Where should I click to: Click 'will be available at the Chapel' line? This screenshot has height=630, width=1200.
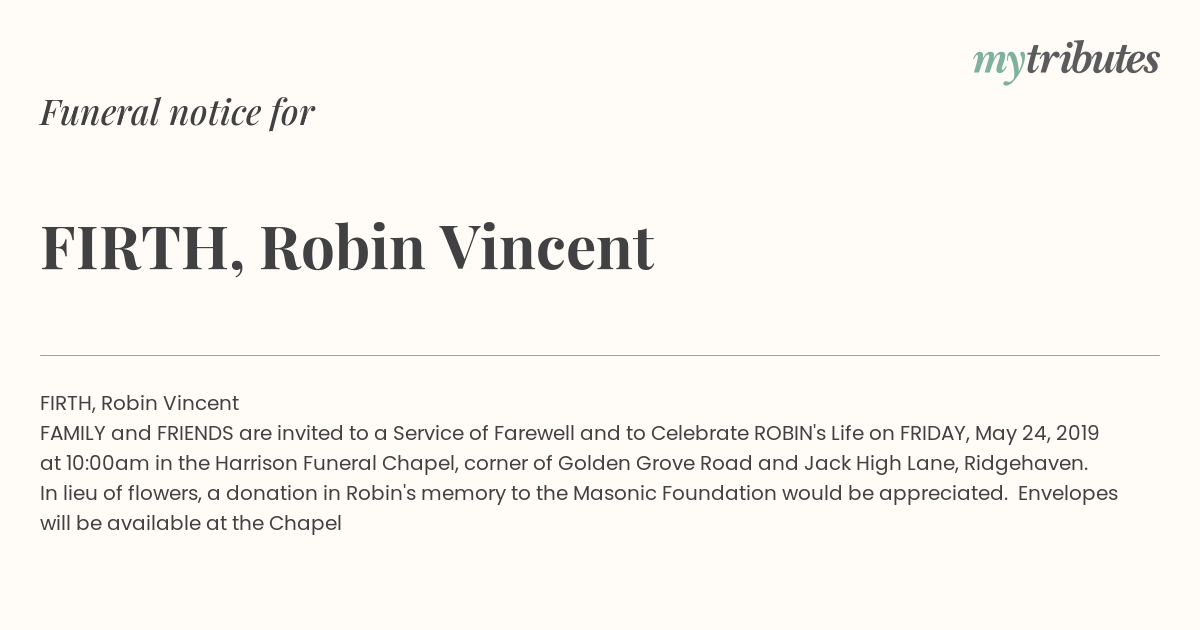[x=191, y=524]
